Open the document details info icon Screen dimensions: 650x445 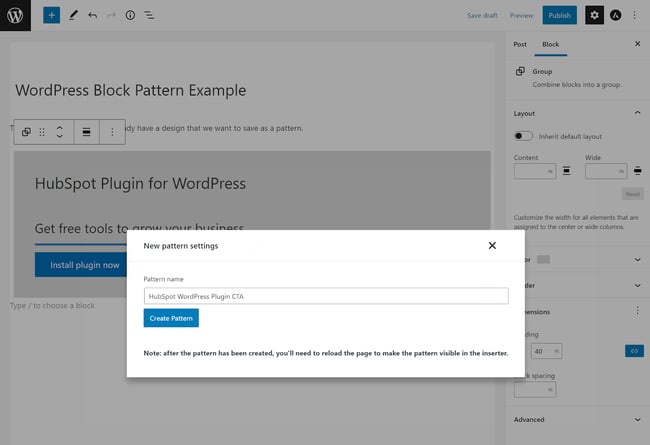pos(130,15)
